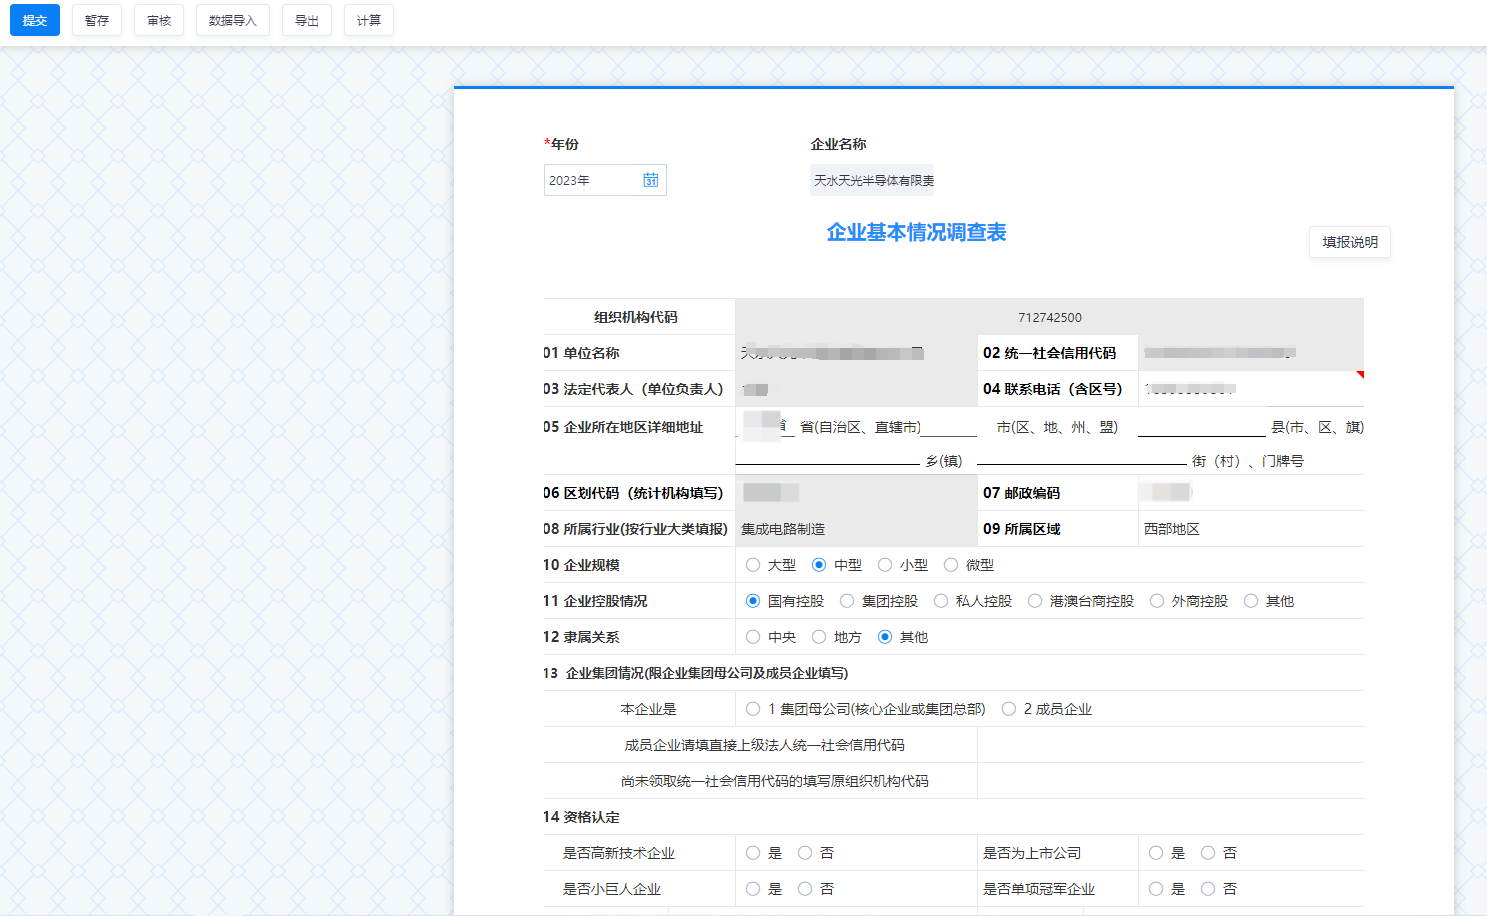Click the 所属区域 西部地区 field
This screenshot has width=1487, height=916.
pyautogui.click(x=1250, y=529)
